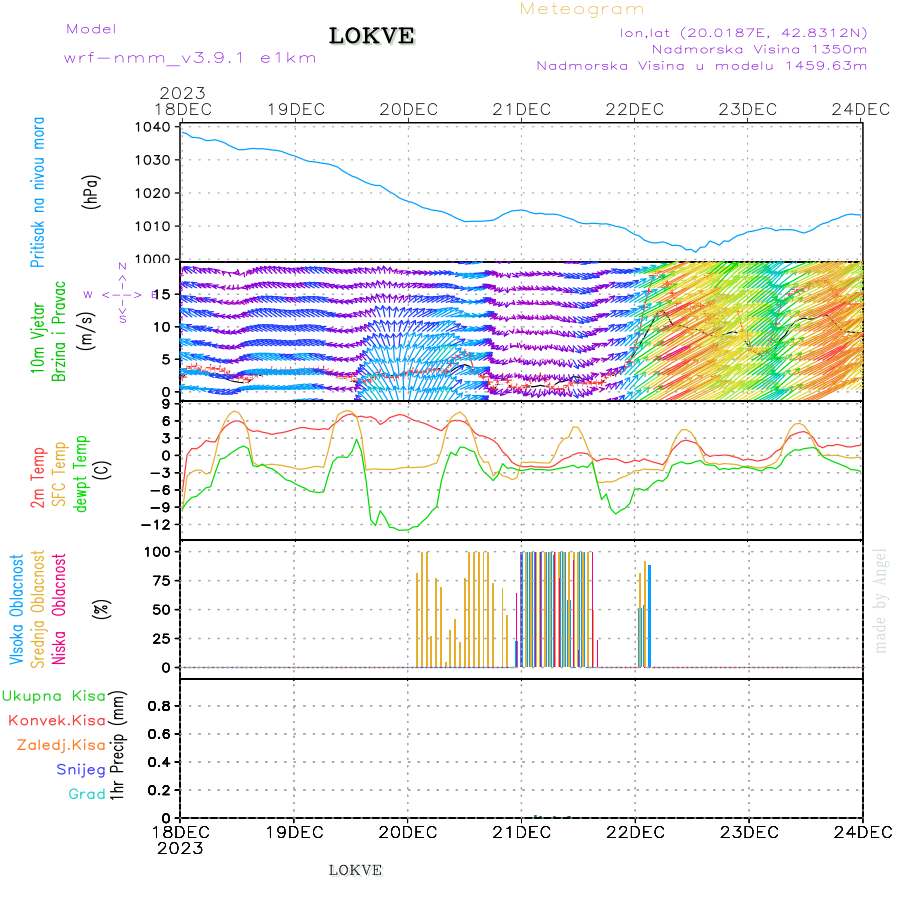
Task: Click the N-S-W-E compass direction legend
Action: [122, 294]
